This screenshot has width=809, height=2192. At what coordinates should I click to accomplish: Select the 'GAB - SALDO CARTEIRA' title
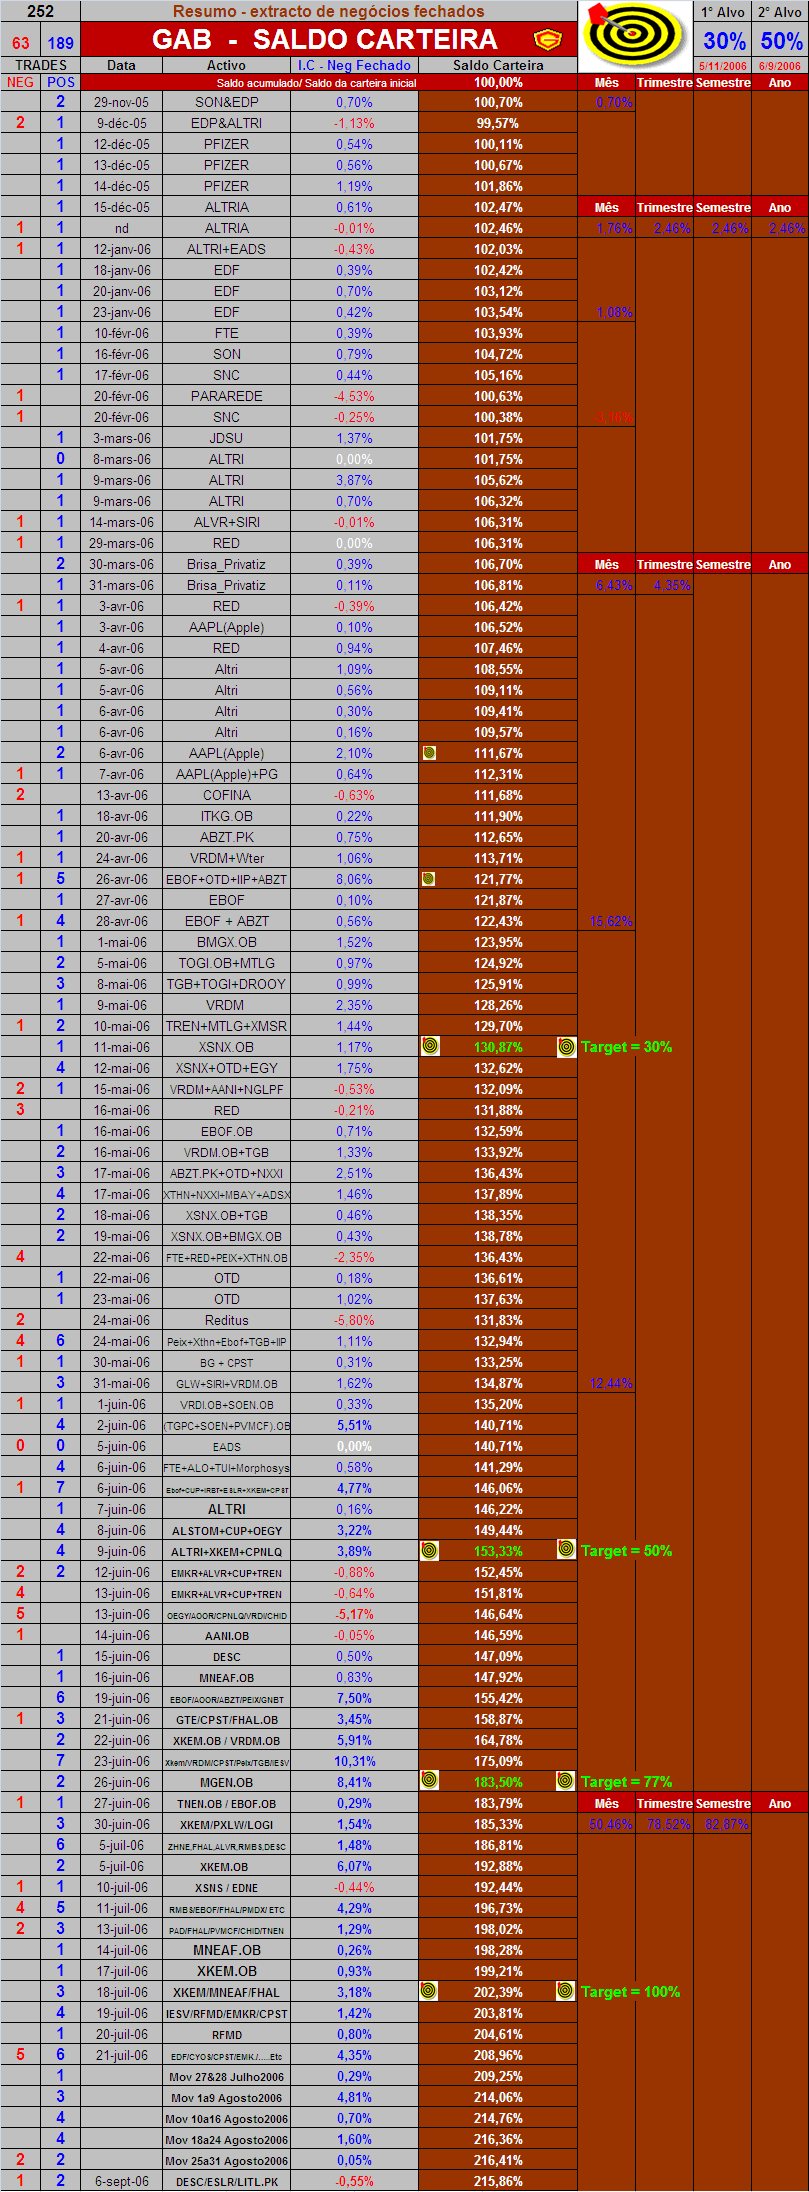(x=325, y=40)
